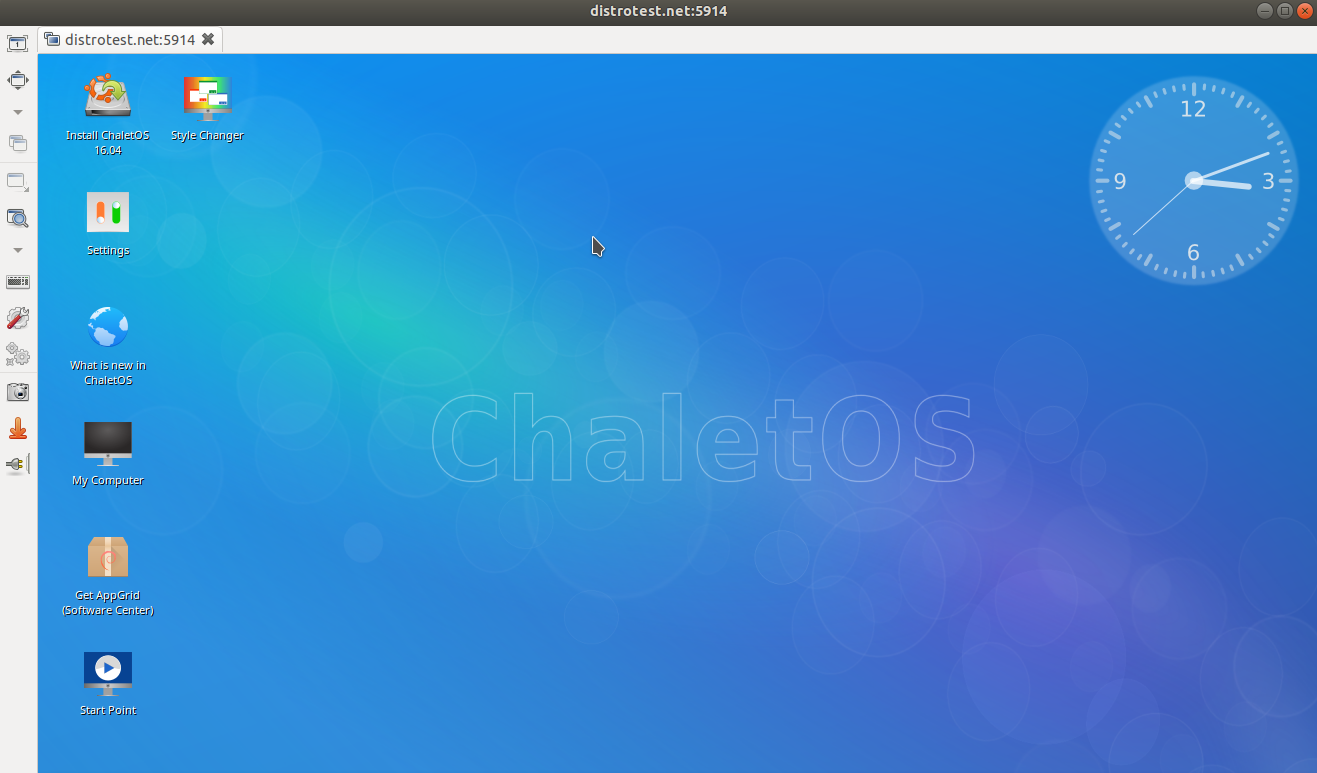Click the analog clock desktop widget
This screenshot has width=1317, height=773.
(x=1193, y=180)
